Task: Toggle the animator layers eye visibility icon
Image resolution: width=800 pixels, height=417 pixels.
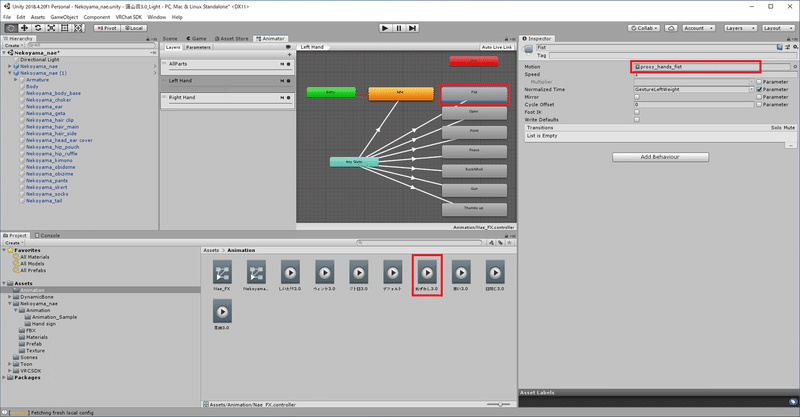Action: coord(288,47)
